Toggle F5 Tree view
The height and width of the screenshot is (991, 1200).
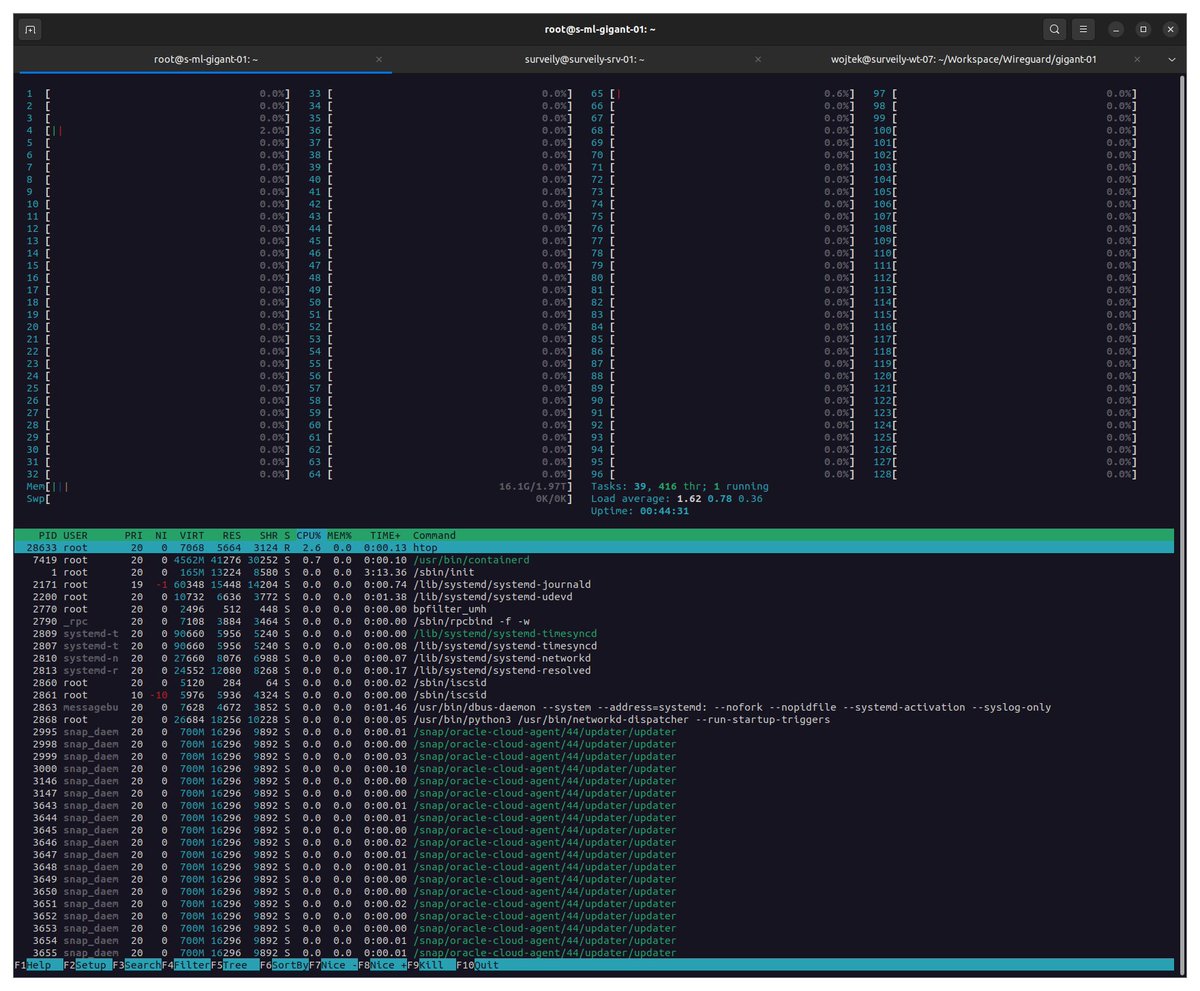[x=234, y=965]
